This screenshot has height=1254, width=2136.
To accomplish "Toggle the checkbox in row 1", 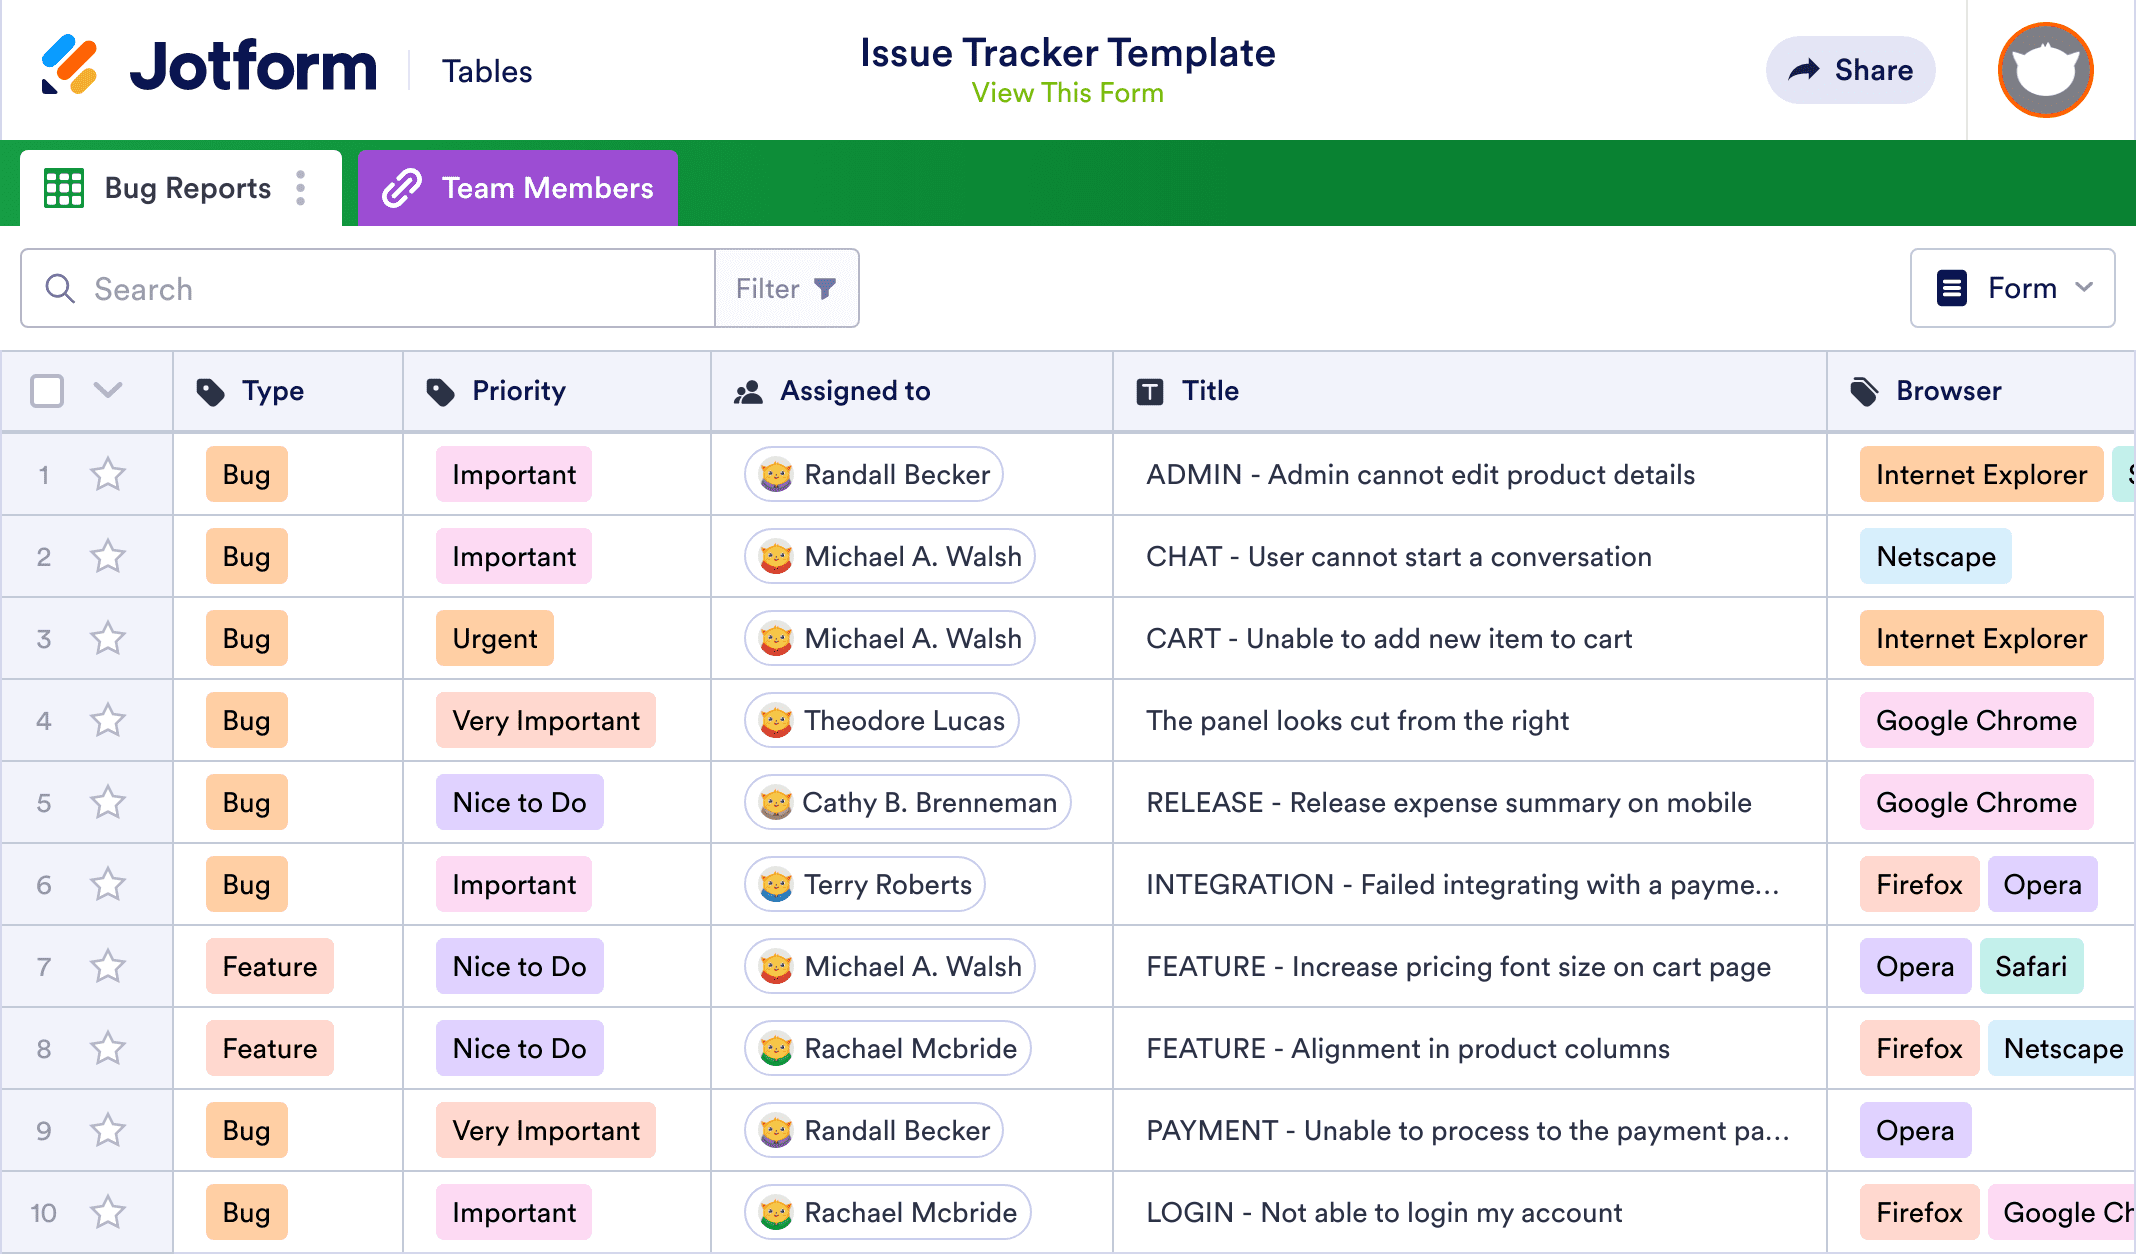I will [x=46, y=475].
